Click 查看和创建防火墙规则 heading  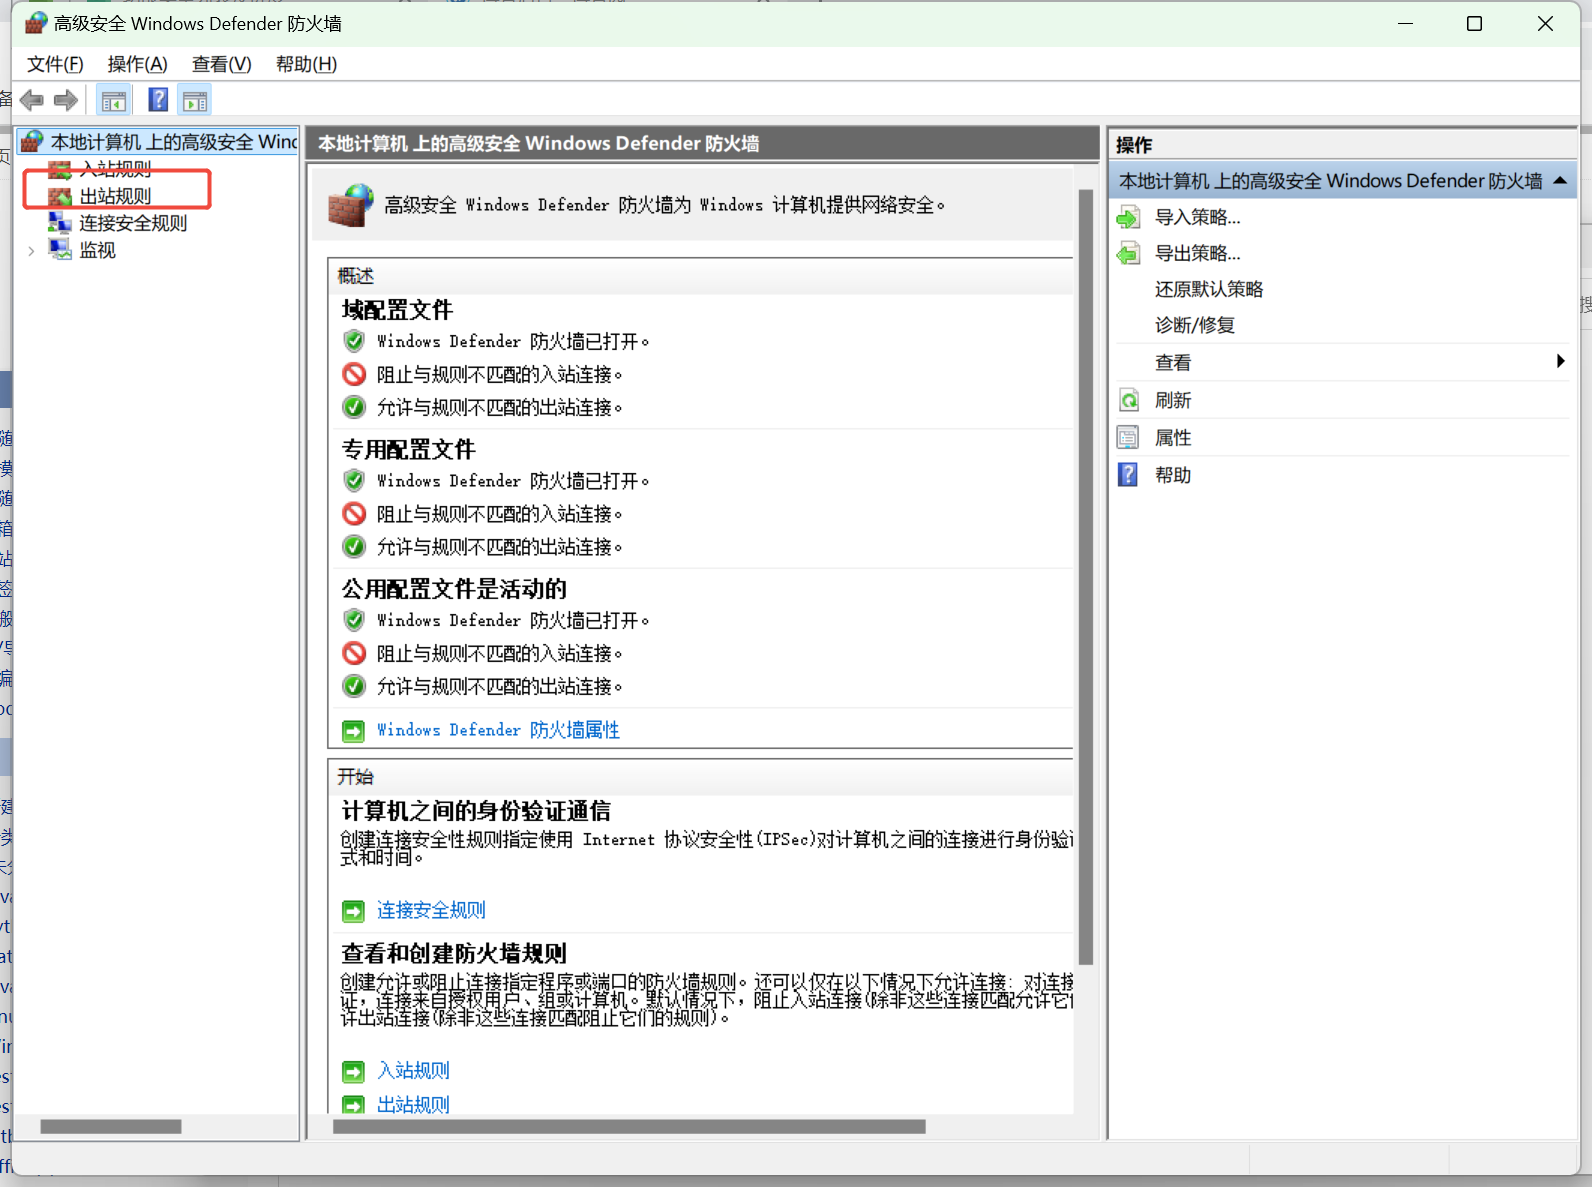(x=454, y=953)
